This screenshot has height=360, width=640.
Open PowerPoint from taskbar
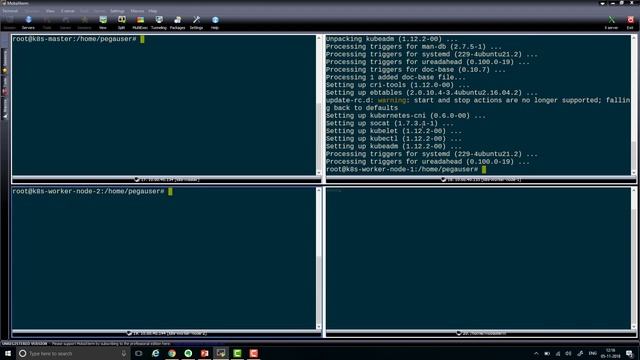click(204, 353)
